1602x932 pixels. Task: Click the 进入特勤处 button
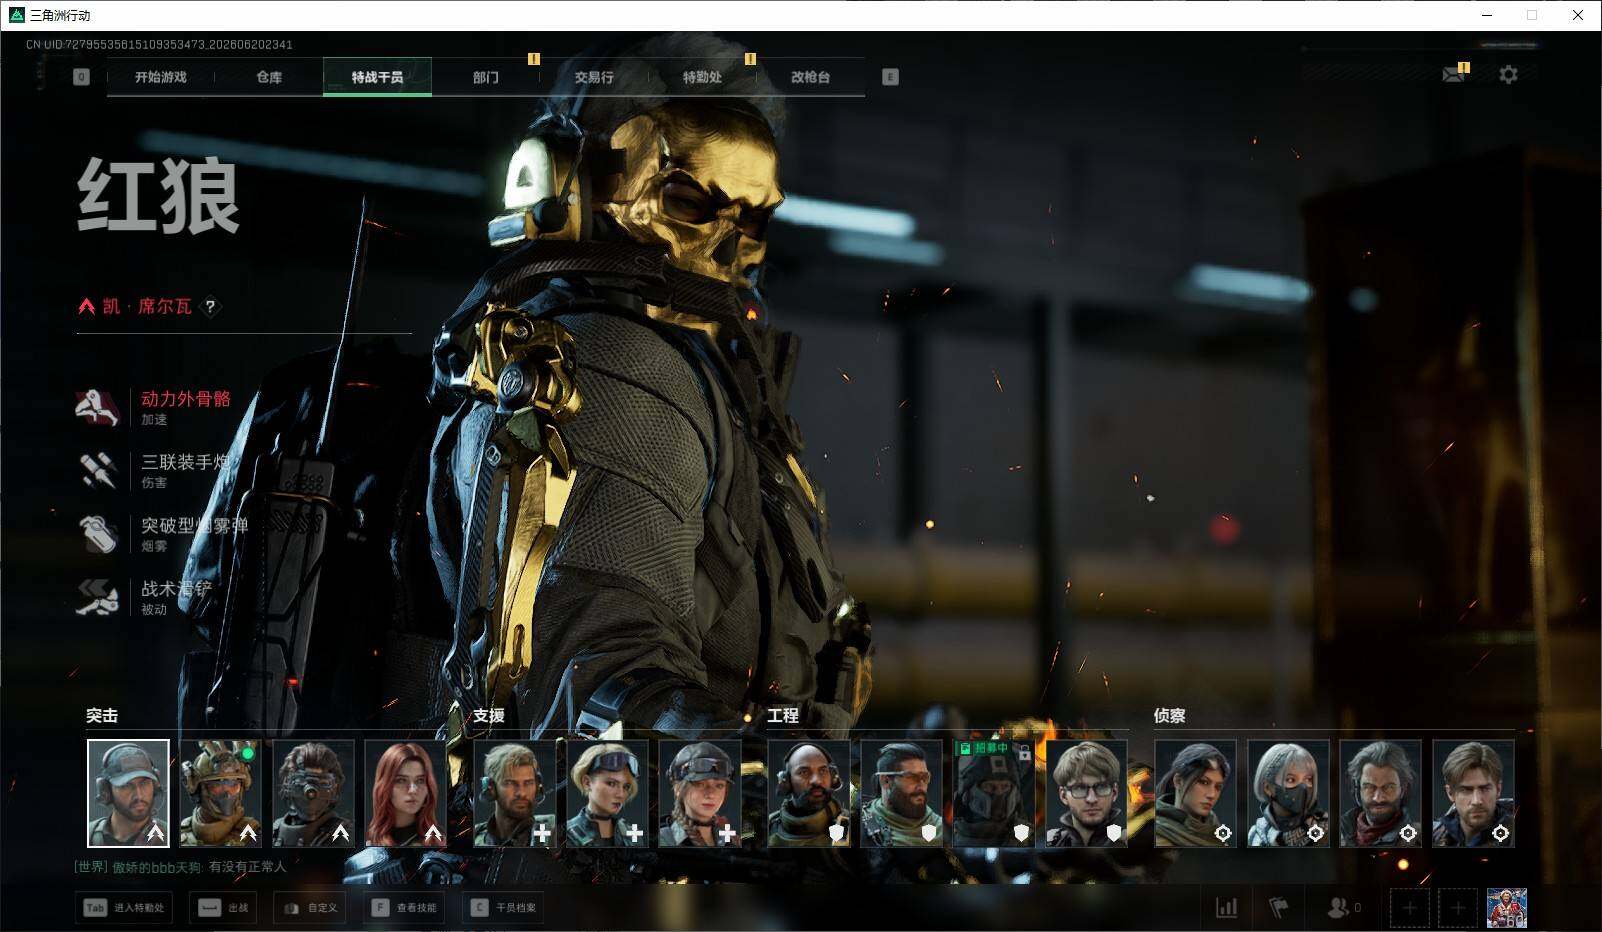[125, 908]
